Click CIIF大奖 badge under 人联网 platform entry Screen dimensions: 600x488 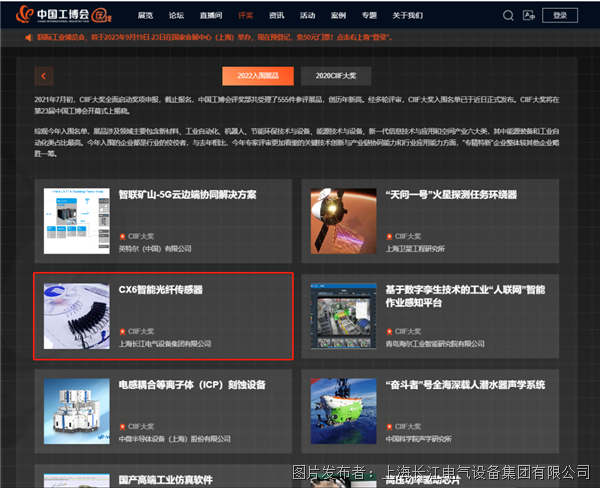pos(404,331)
